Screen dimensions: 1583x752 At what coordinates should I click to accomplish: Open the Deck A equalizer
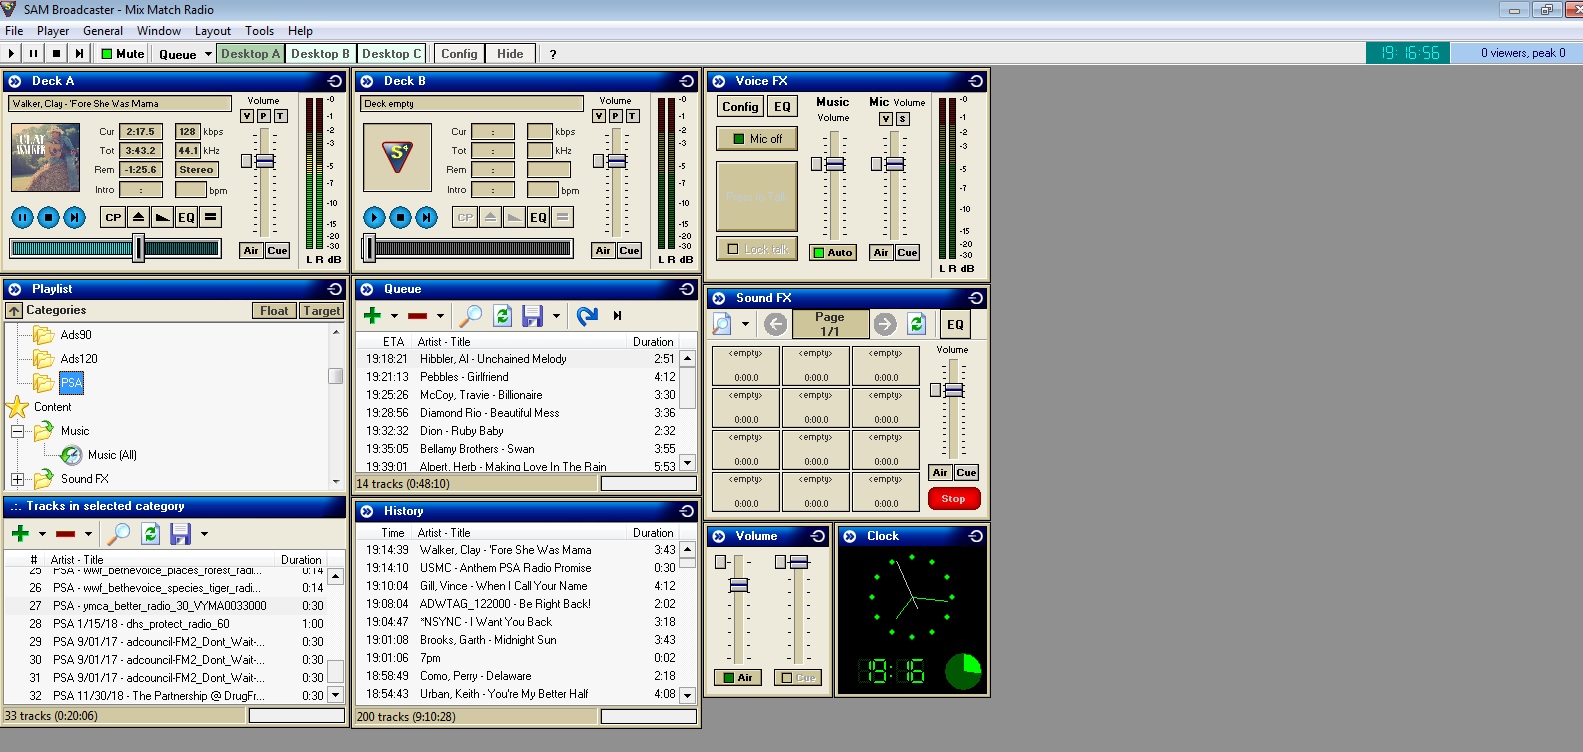coord(186,217)
